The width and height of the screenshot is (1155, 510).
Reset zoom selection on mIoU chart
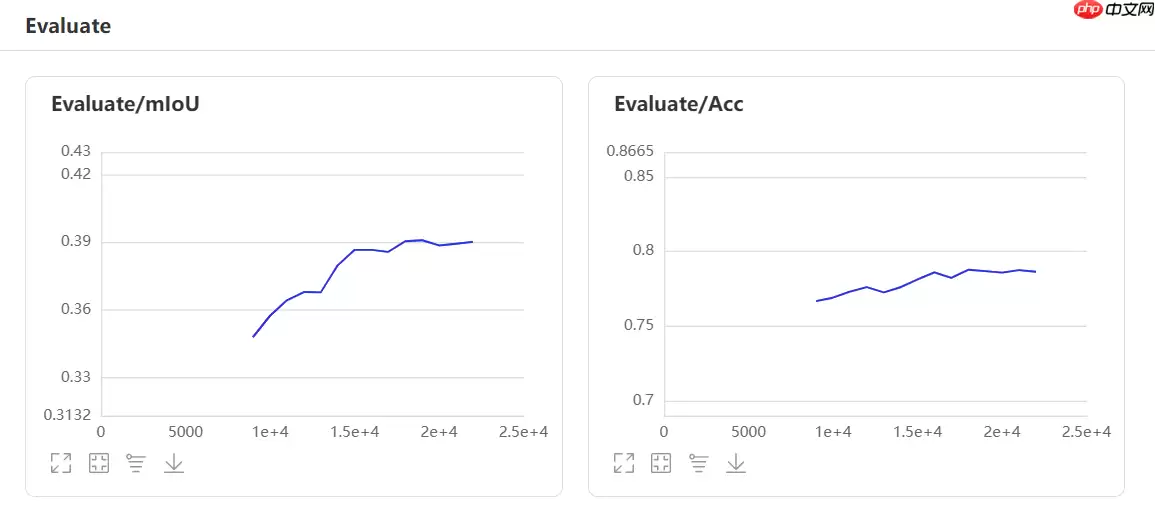pos(98,462)
